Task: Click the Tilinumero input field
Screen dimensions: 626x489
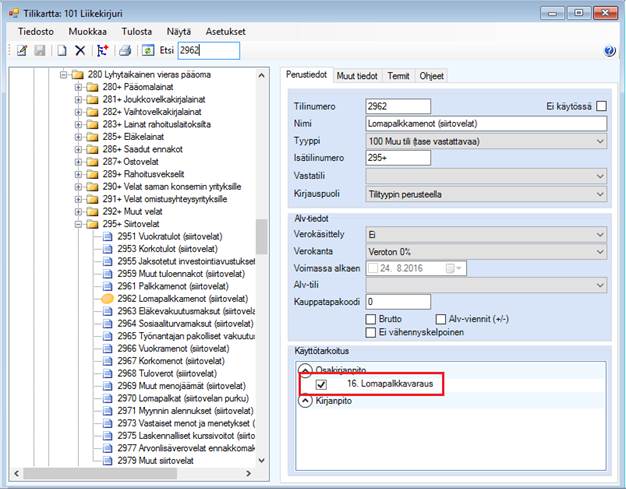Action: [x=398, y=106]
